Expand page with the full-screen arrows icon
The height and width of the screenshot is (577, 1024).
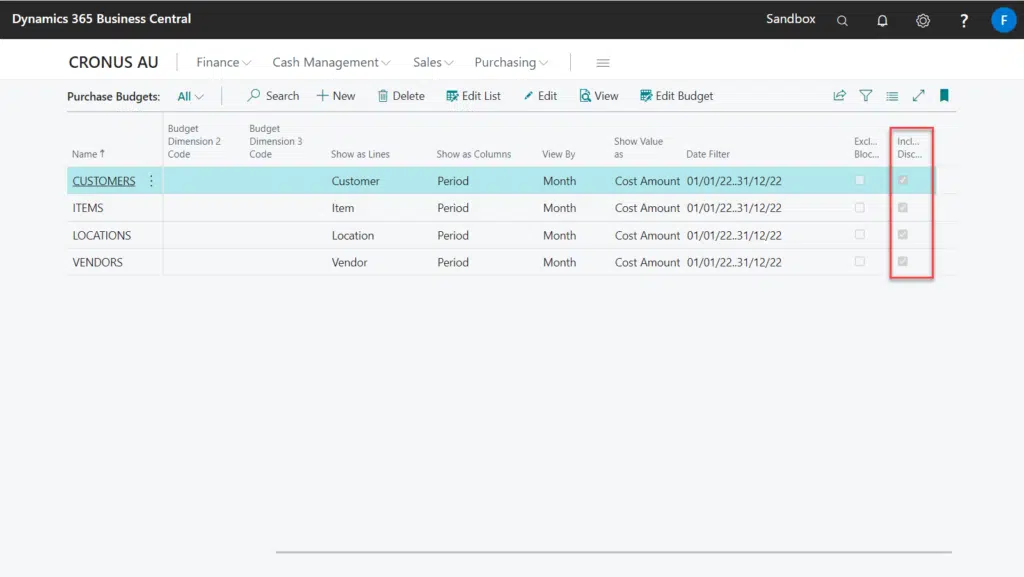(x=918, y=96)
